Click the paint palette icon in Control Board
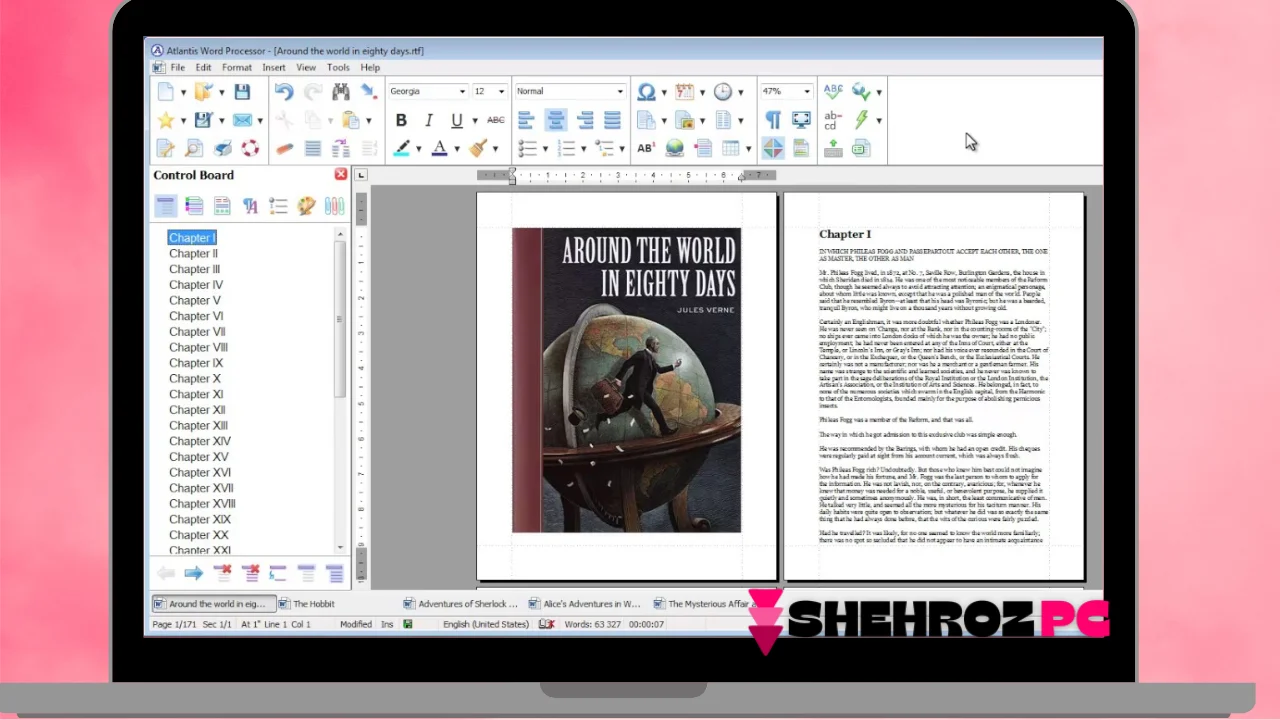Image resolution: width=1280 pixels, height=720 pixels. coord(306,206)
